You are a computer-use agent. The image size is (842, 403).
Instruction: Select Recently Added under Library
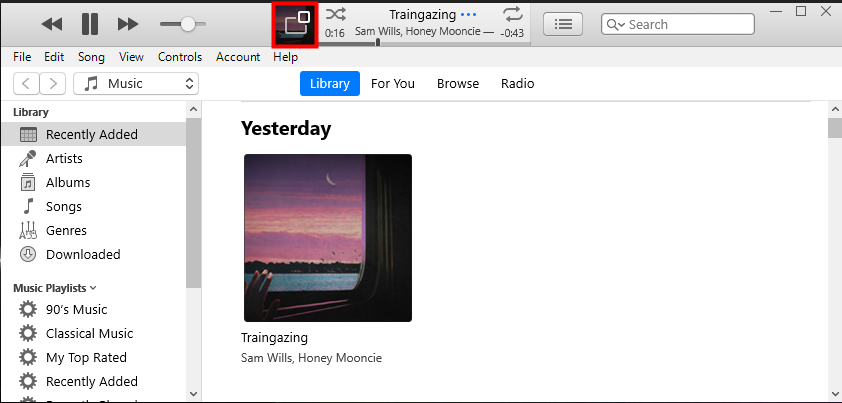point(93,134)
